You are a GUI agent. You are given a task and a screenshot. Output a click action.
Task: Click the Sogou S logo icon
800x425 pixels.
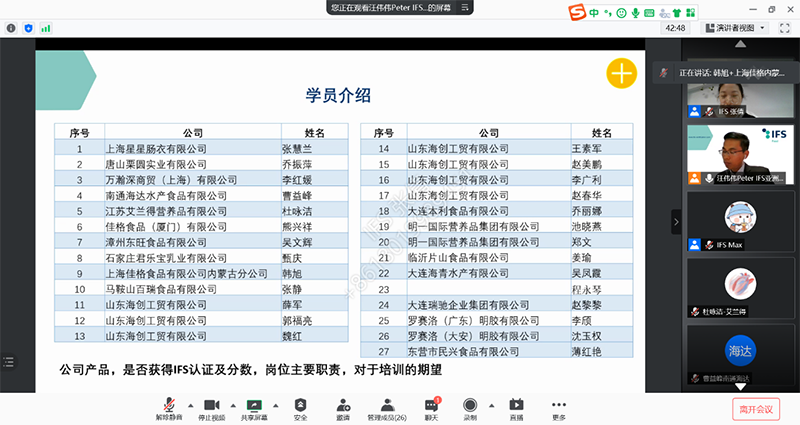click(577, 12)
